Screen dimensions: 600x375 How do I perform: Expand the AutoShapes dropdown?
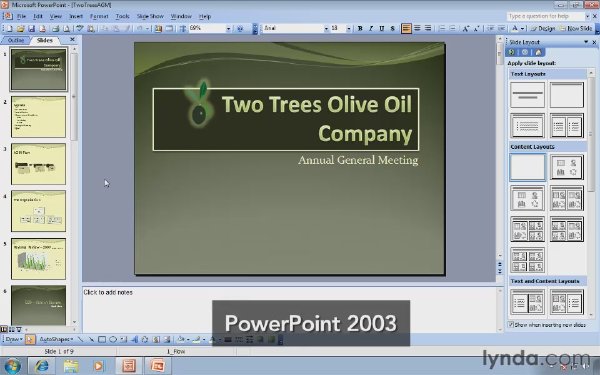pos(56,339)
